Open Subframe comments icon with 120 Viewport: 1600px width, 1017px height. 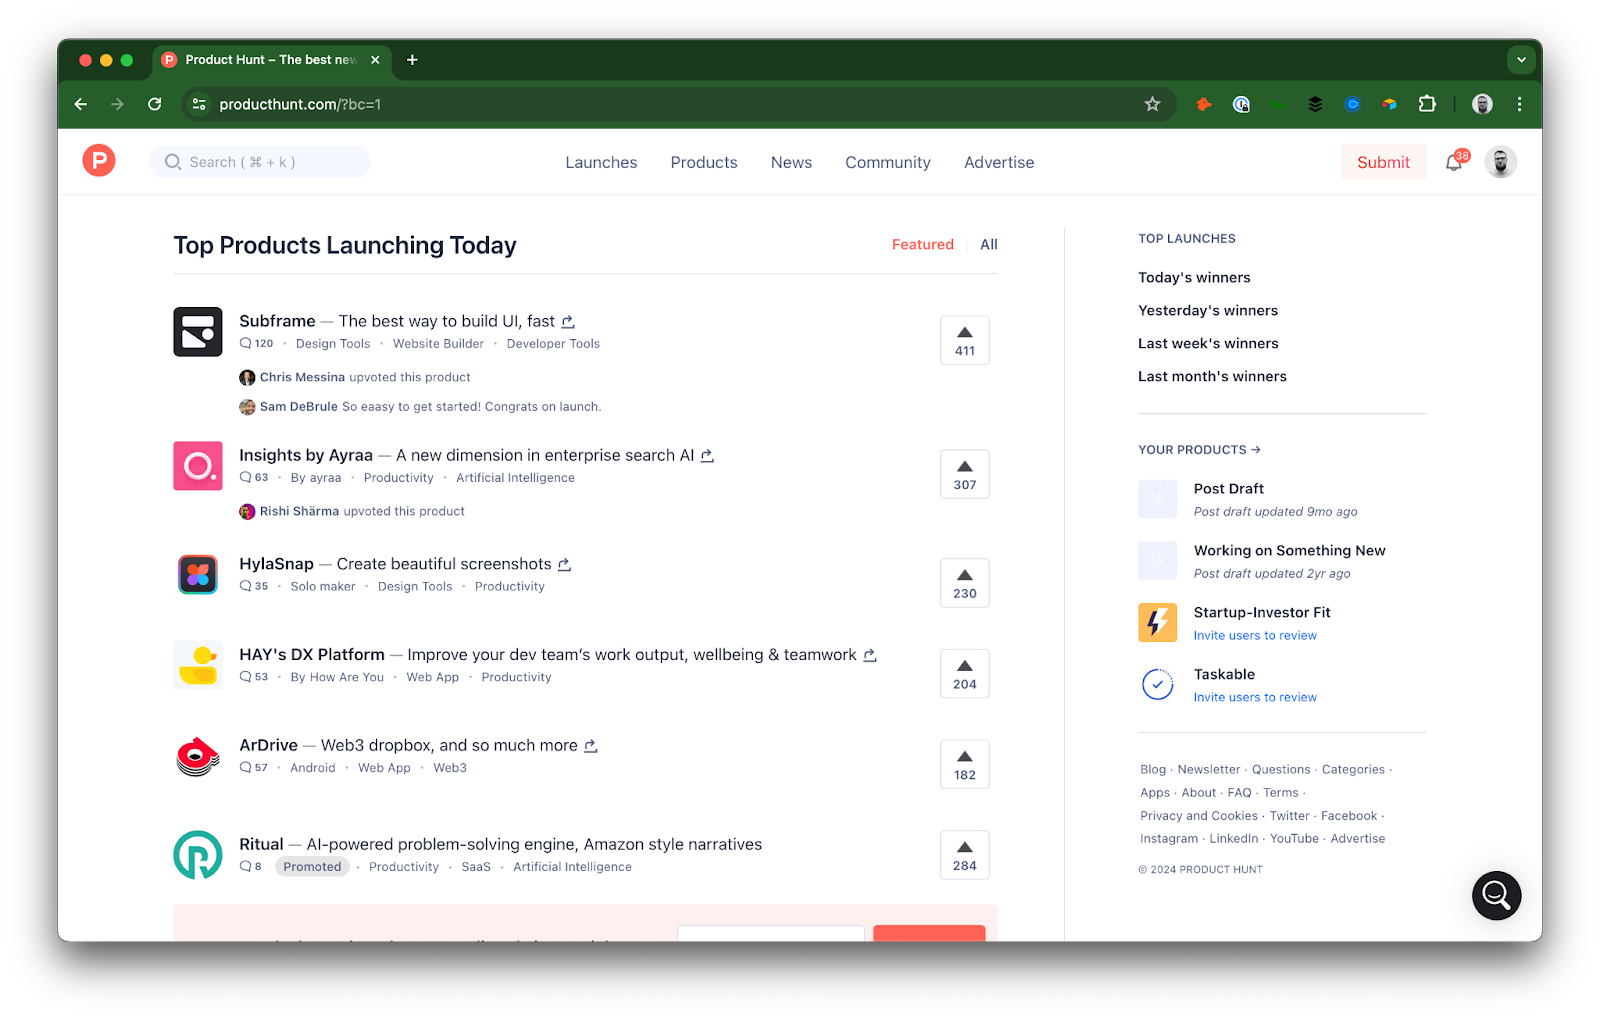(256, 344)
